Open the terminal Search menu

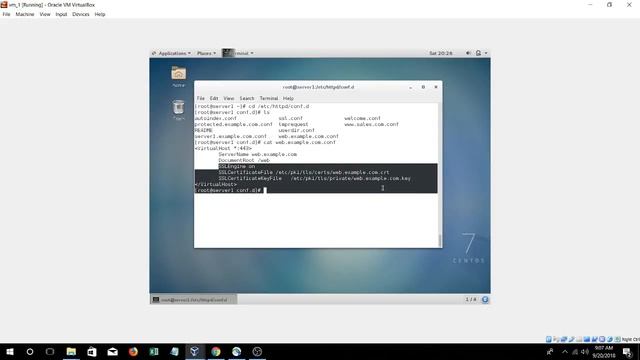(x=247, y=98)
